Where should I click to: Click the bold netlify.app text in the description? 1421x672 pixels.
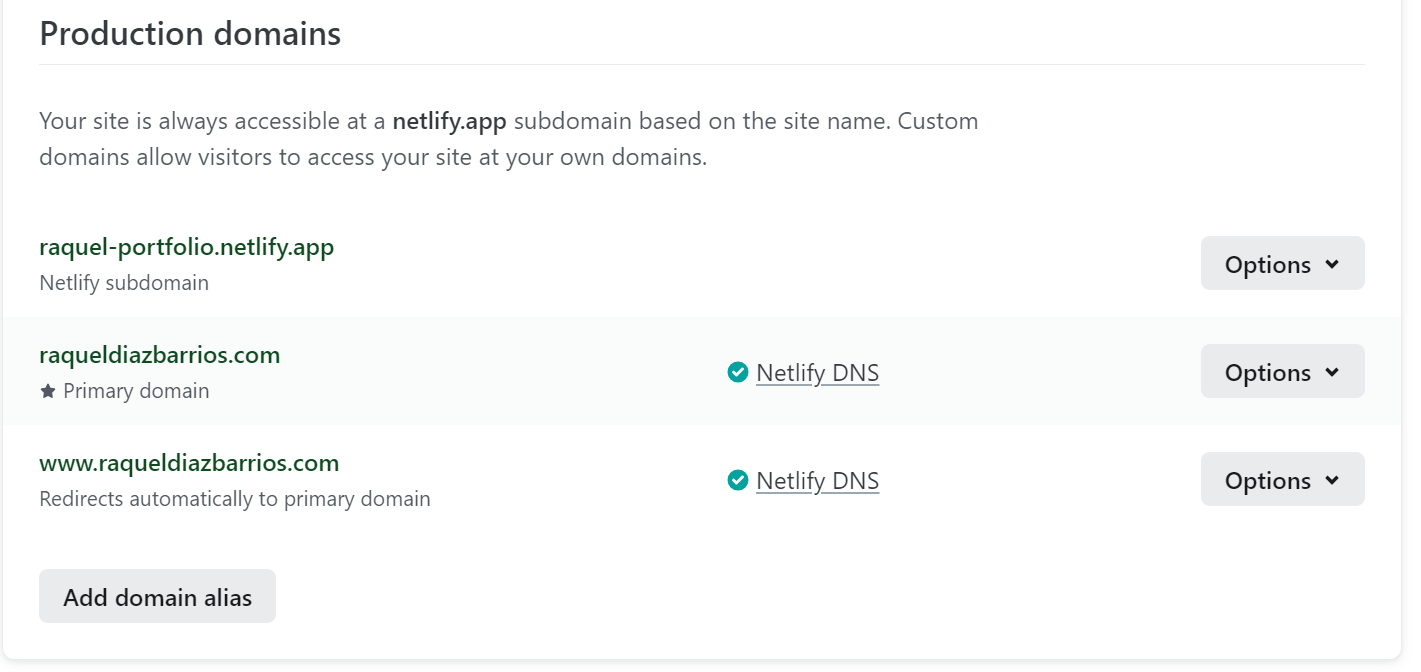tap(449, 122)
